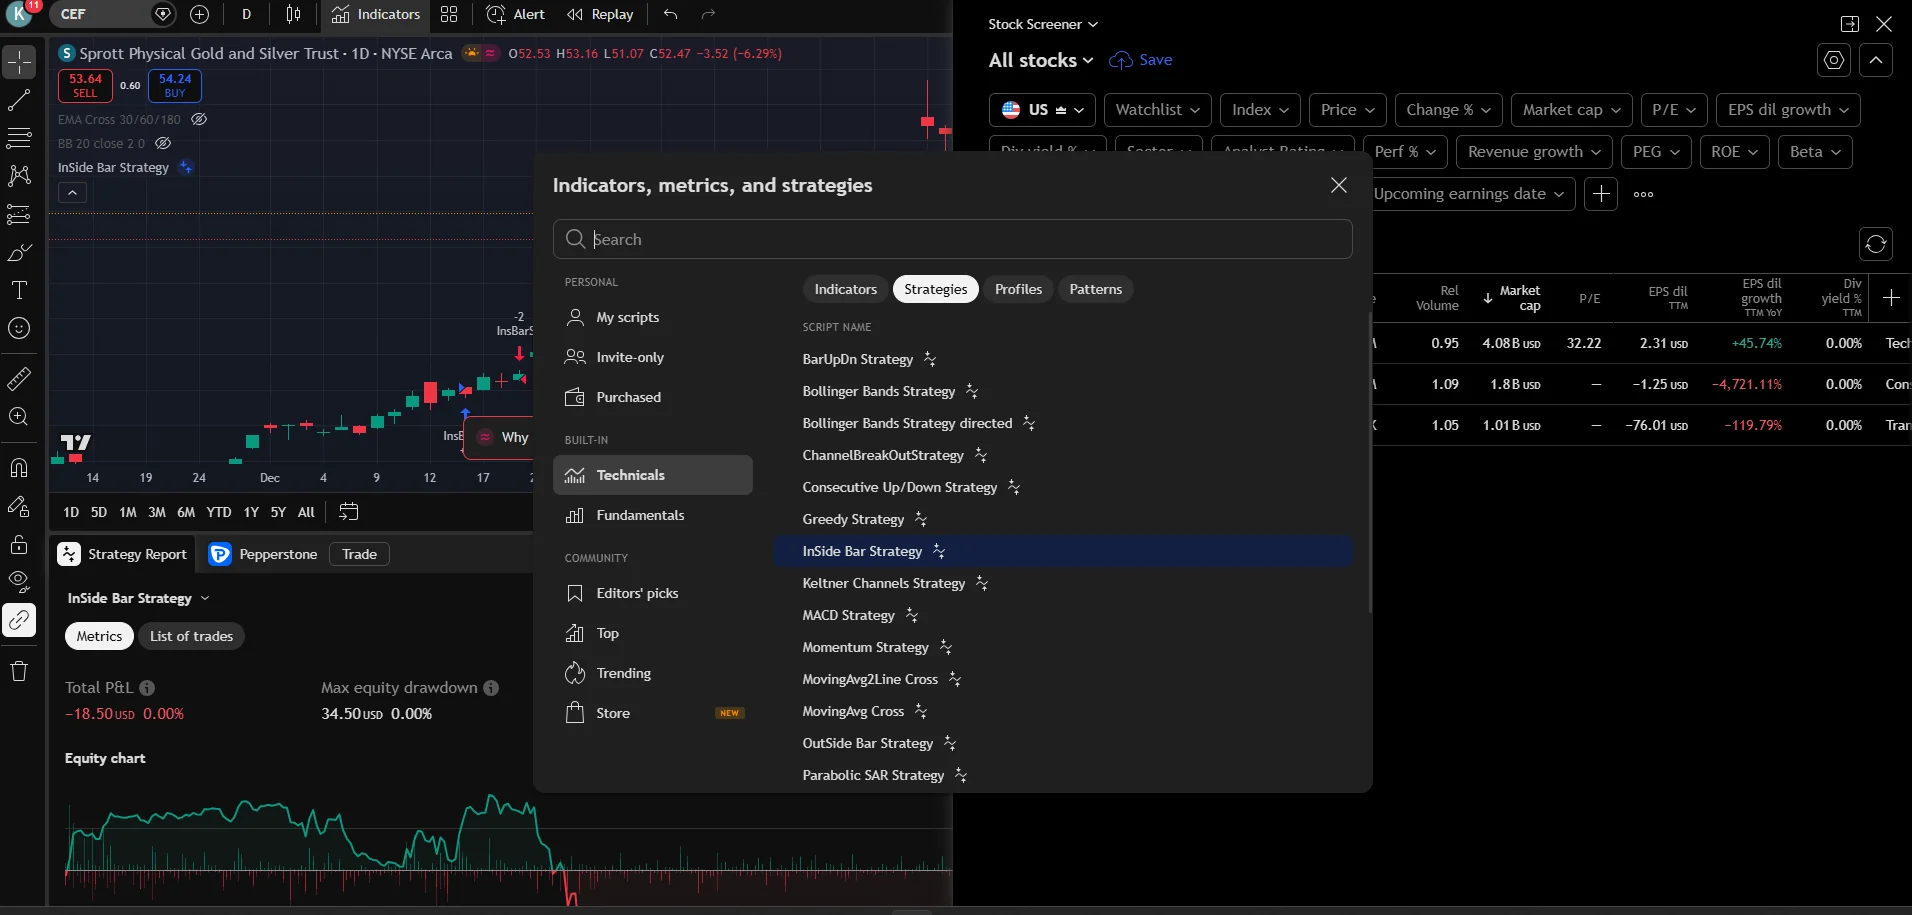1912x915 pixels.
Task: Click the indicator search field
Action: [x=960, y=239]
